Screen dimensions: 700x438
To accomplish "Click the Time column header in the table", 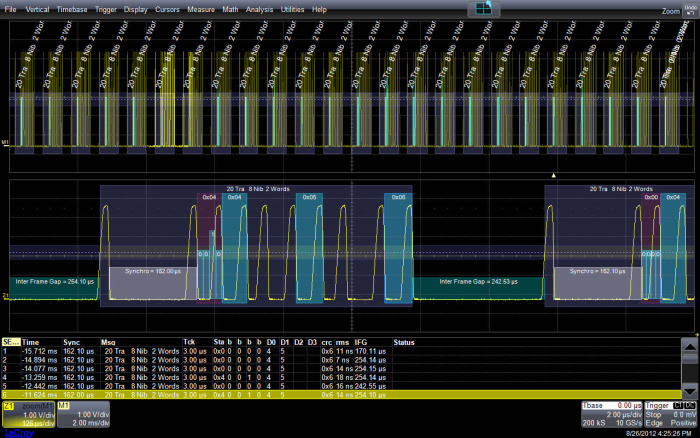I will (x=32, y=342).
